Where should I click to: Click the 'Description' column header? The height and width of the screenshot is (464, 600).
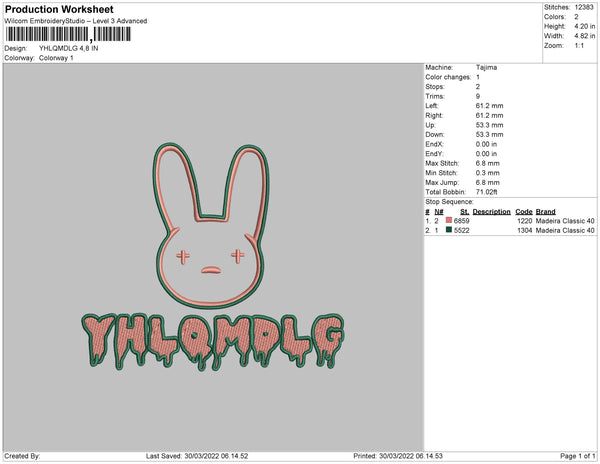(491, 212)
